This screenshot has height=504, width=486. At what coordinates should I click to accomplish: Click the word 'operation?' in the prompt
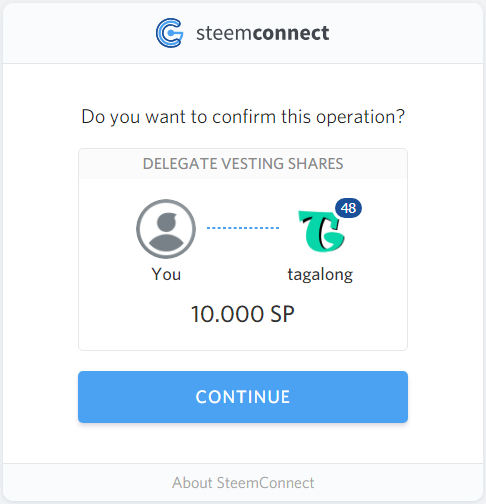tap(360, 117)
